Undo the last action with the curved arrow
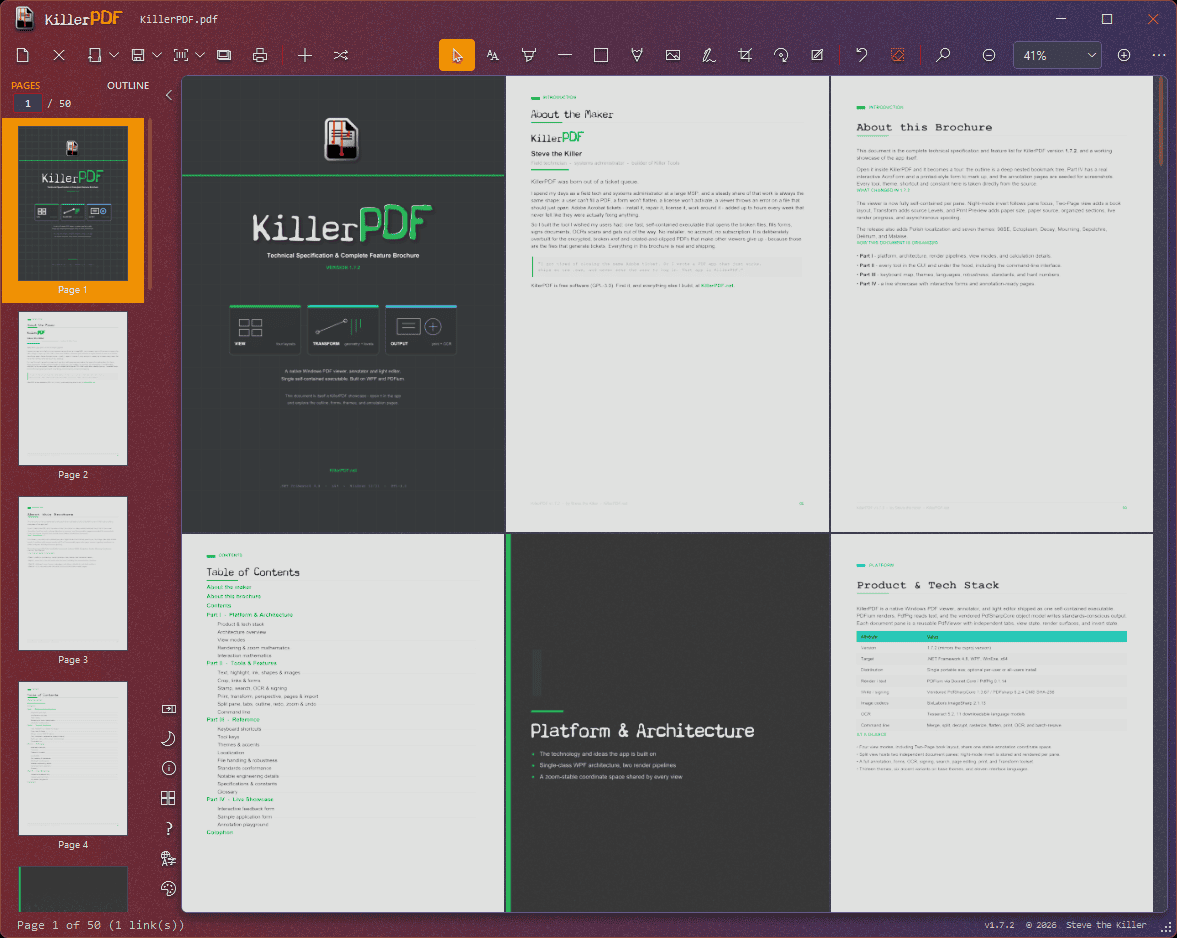Image resolution: width=1177 pixels, height=938 pixels. click(x=862, y=56)
